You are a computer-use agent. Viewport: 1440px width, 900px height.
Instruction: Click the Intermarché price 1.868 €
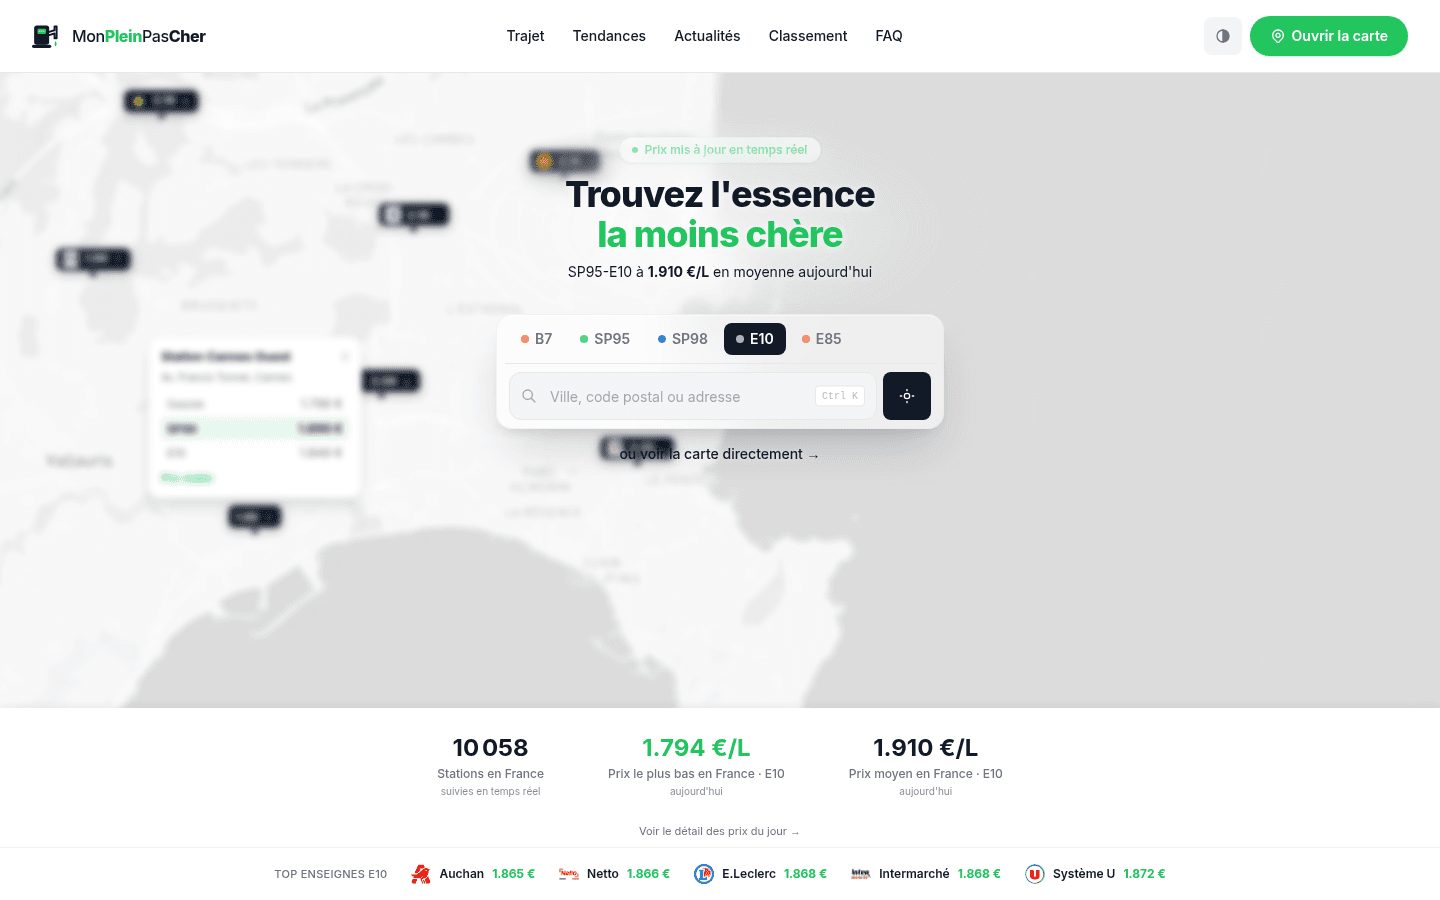pyautogui.click(x=979, y=874)
